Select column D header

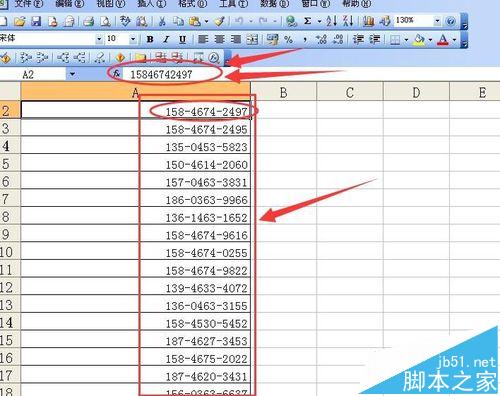[416, 92]
